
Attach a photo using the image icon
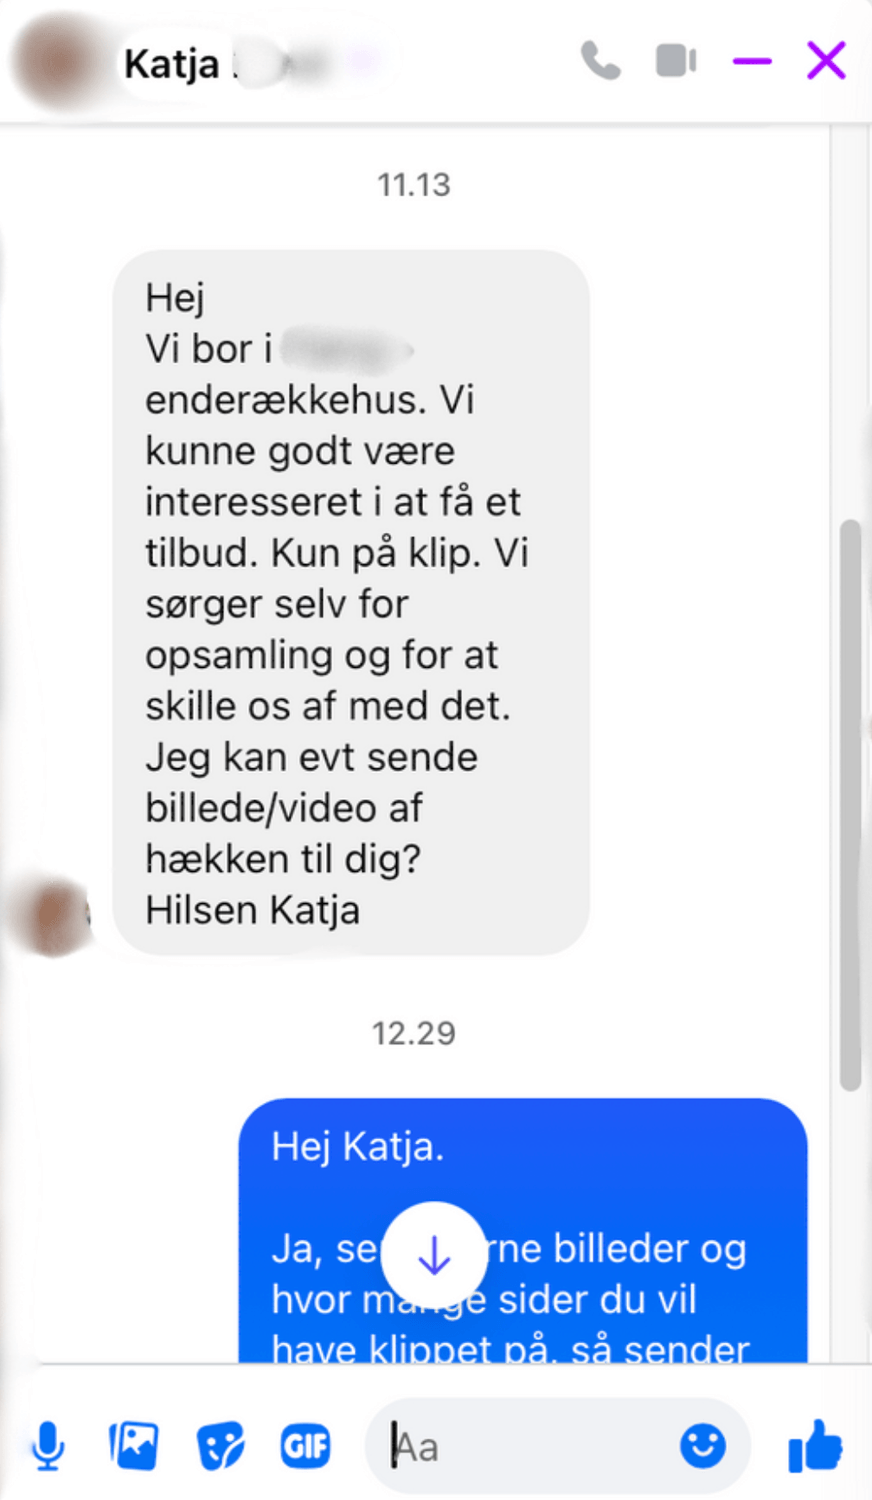134,1445
